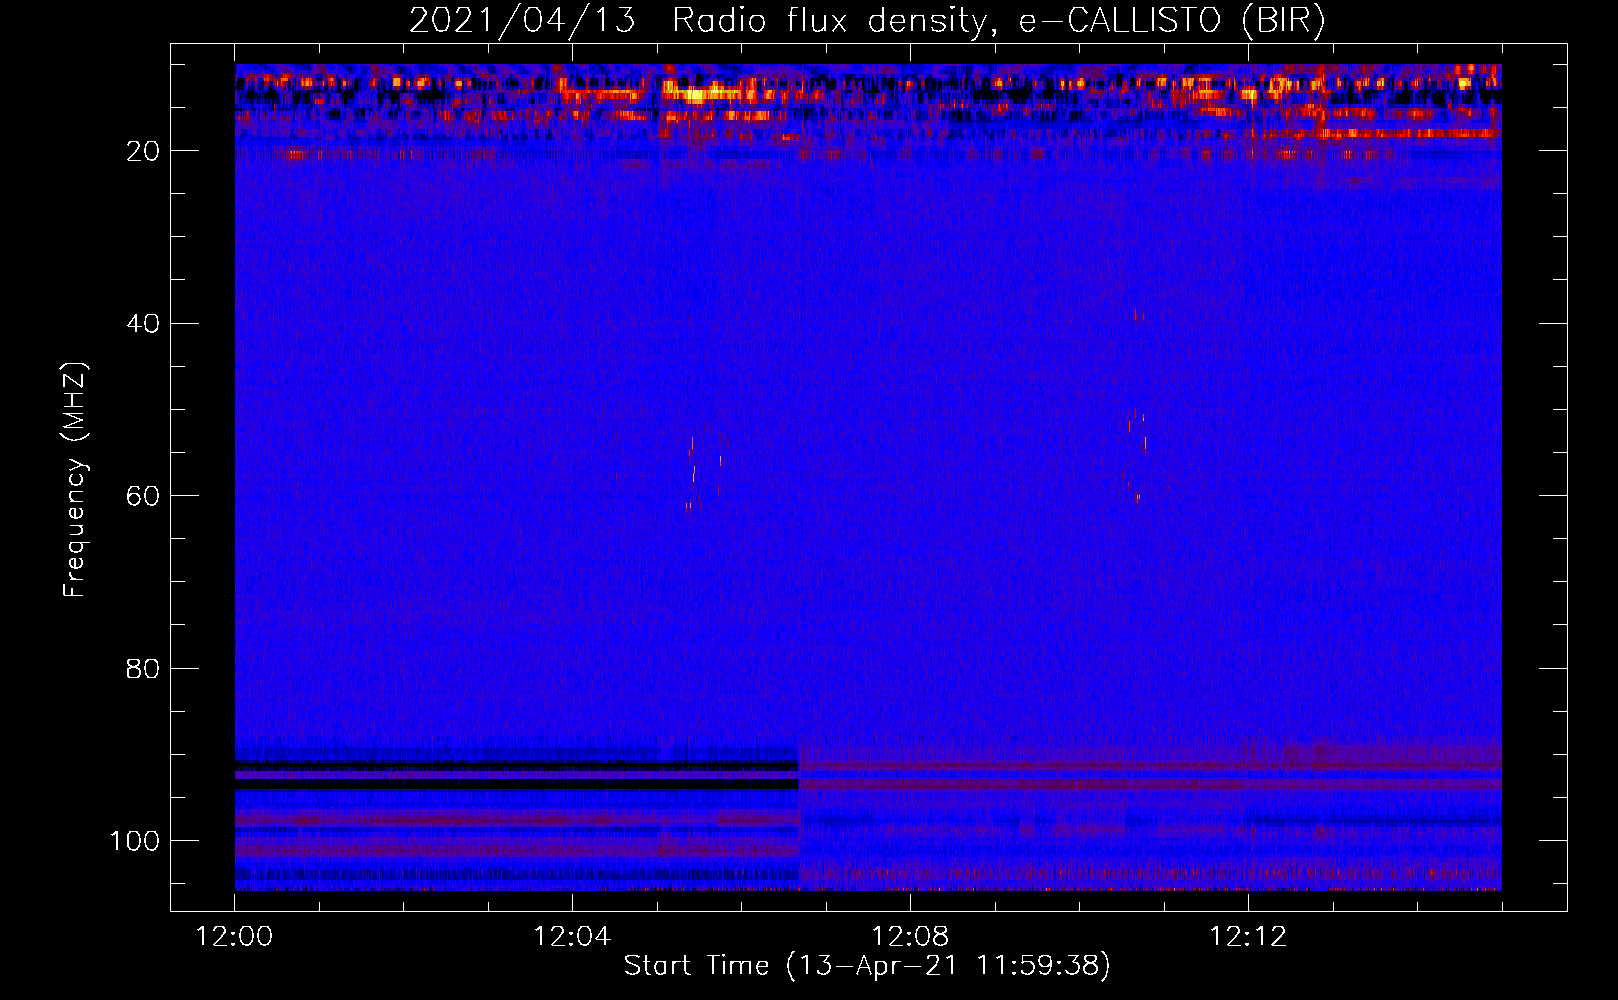The width and height of the screenshot is (1618, 1000).
Task: Click the '12:12' time axis tick label
Action: click(x=1248, y=937)
